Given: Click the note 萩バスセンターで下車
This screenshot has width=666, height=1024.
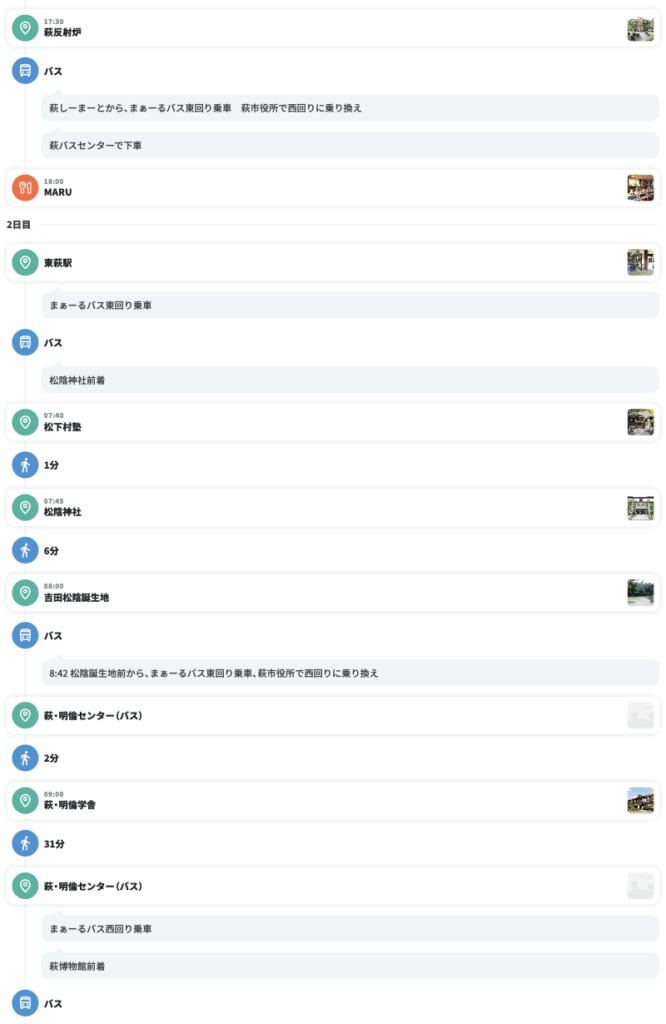Looking at the screenshot, I should (350, 145).
